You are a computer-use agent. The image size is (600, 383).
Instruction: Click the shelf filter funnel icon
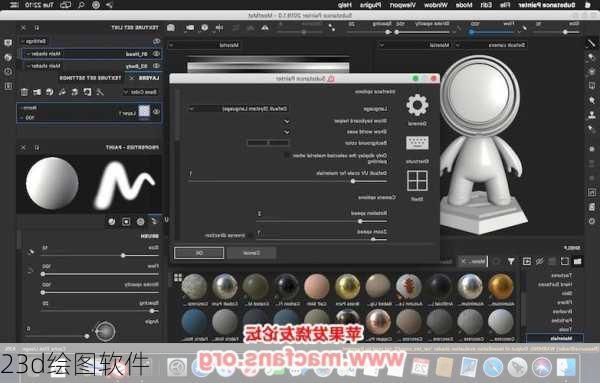(x=511, y=261)
